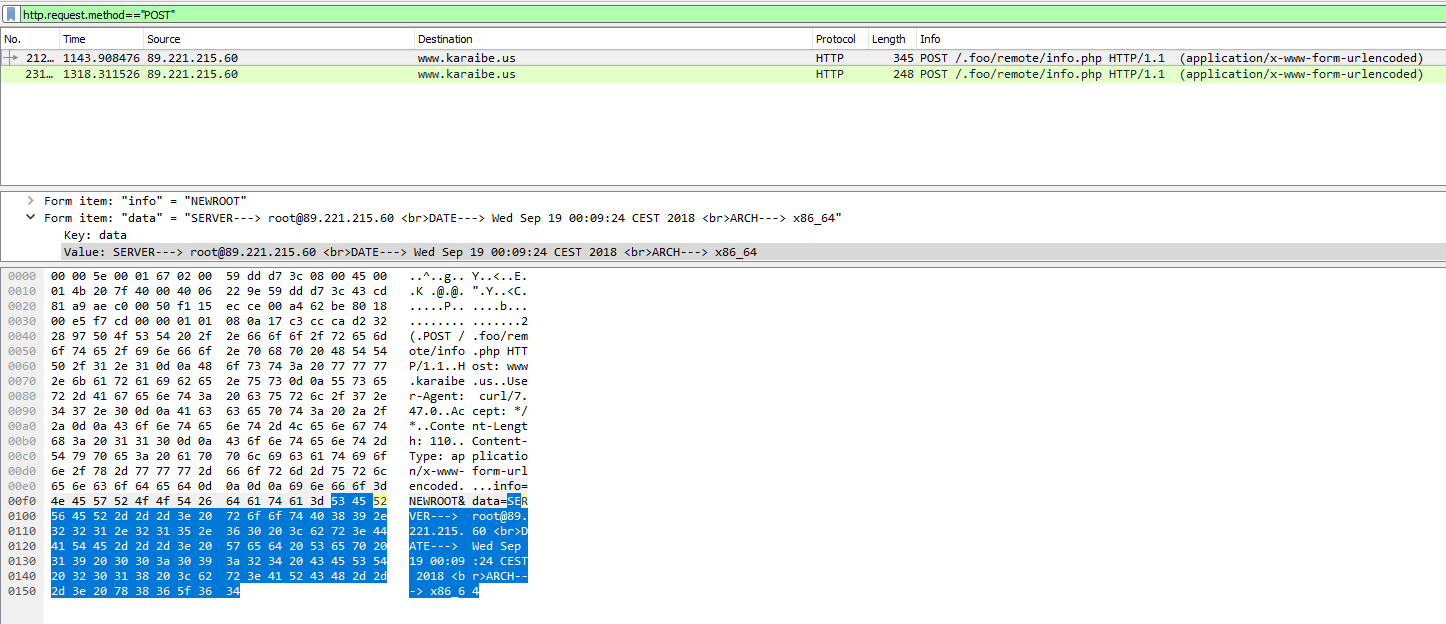The height and width of the screenshot is (624, 1446).
Task: Collapse the Form item "data" tree node
Action: 31,218
